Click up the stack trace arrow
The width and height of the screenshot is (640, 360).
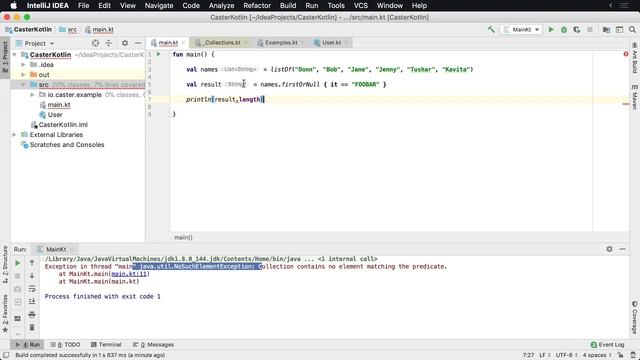[x=32, y=263]
